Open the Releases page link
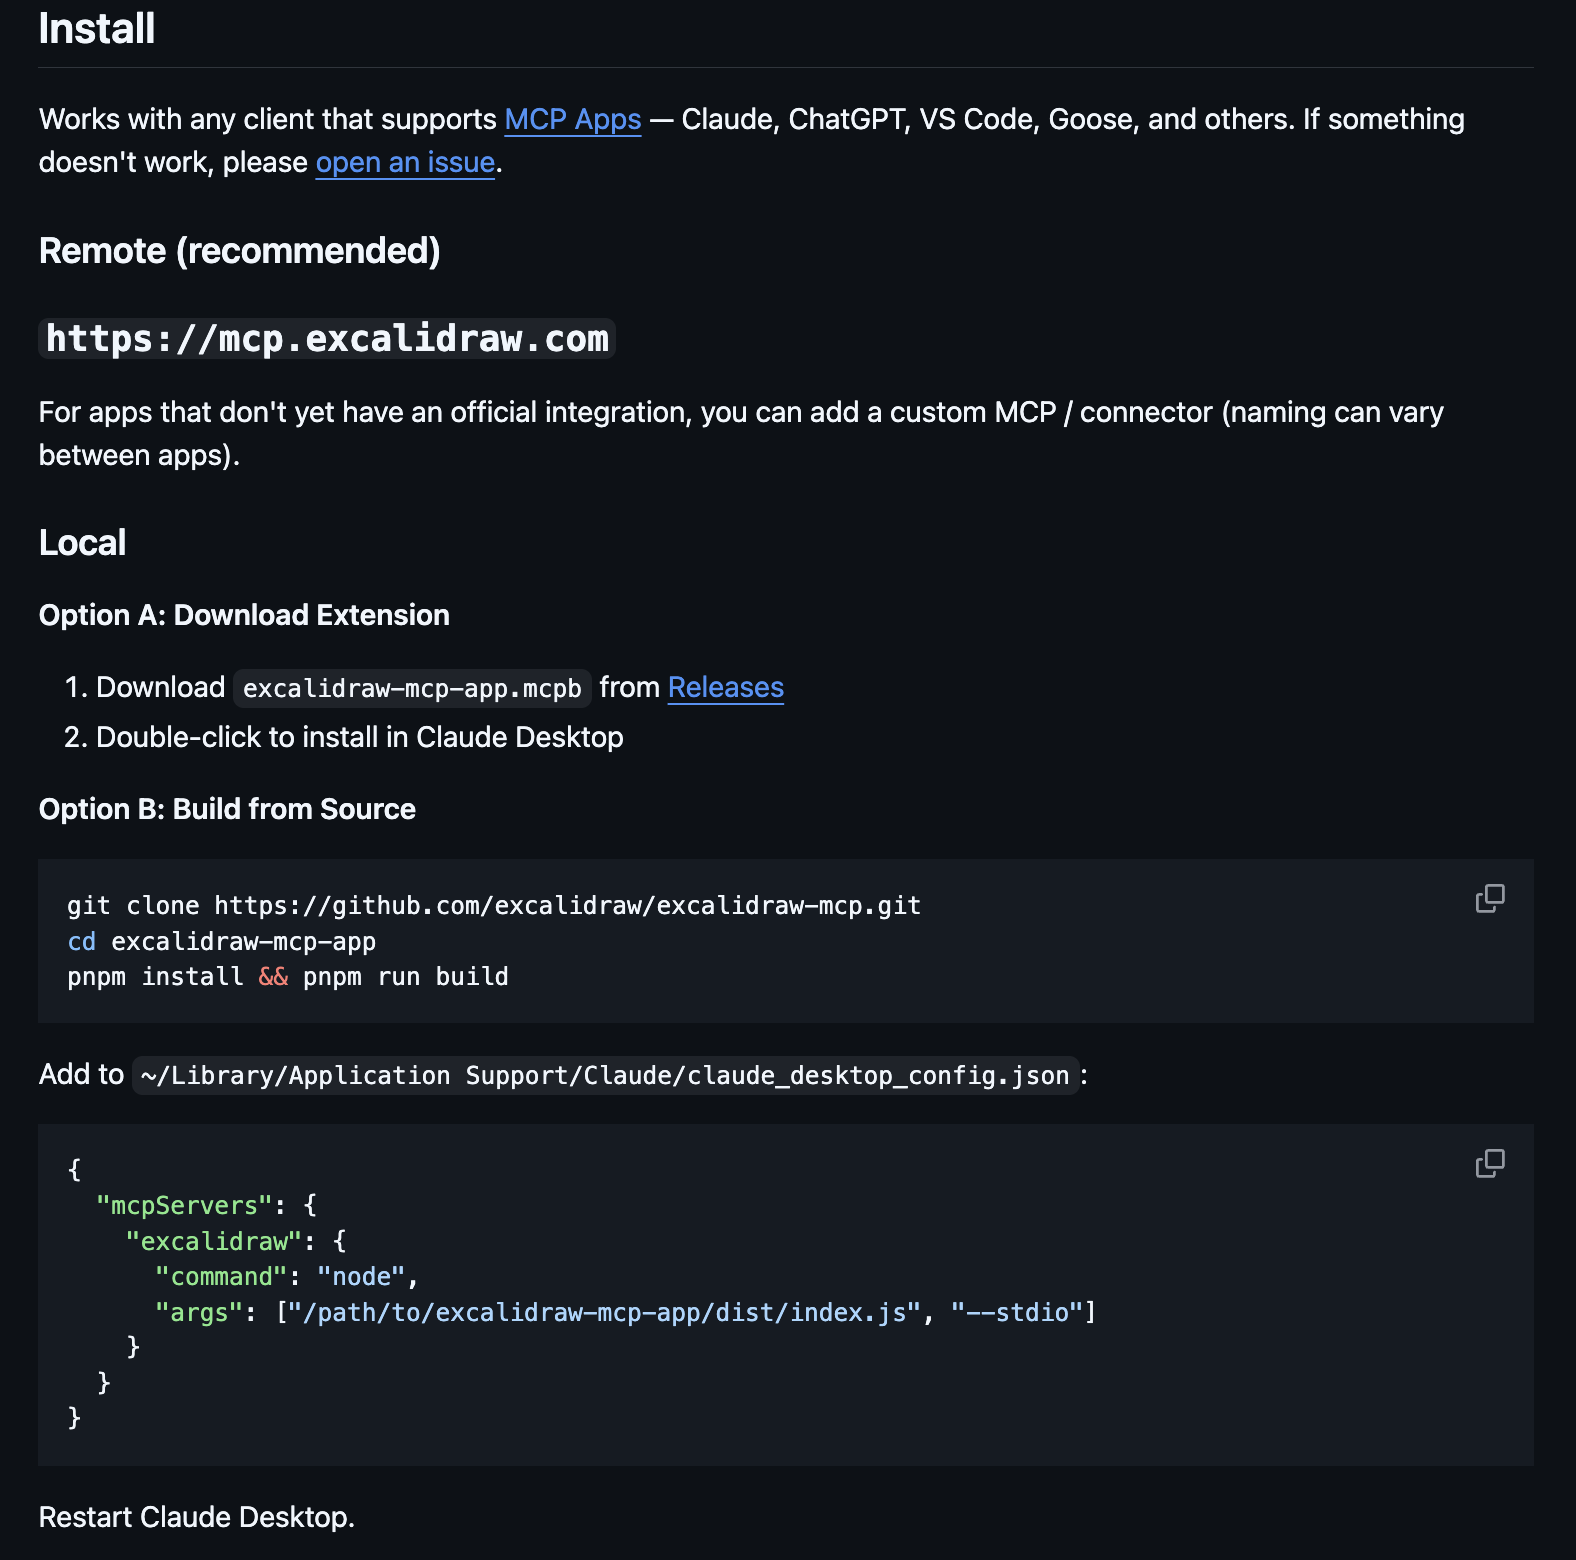The image size is (1576, 1560). (725, 687)
